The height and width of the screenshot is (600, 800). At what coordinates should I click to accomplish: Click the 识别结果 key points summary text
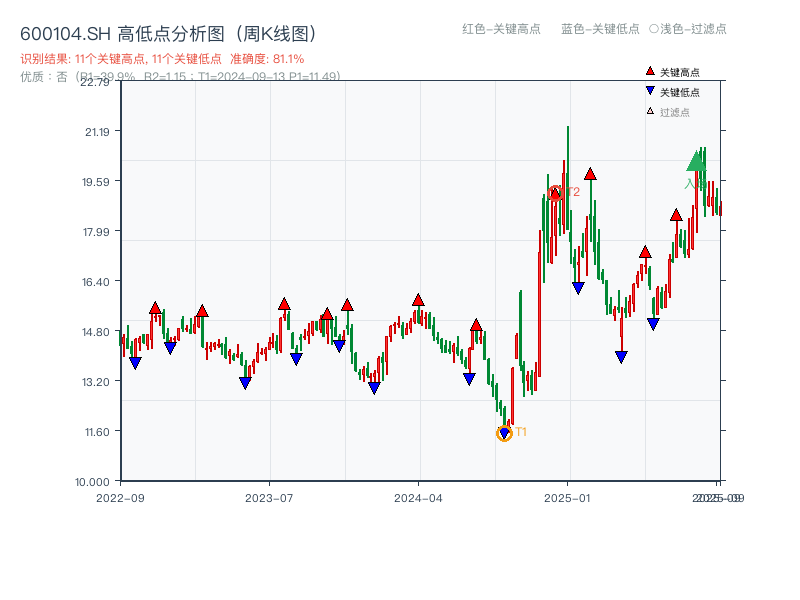[121, 59]
